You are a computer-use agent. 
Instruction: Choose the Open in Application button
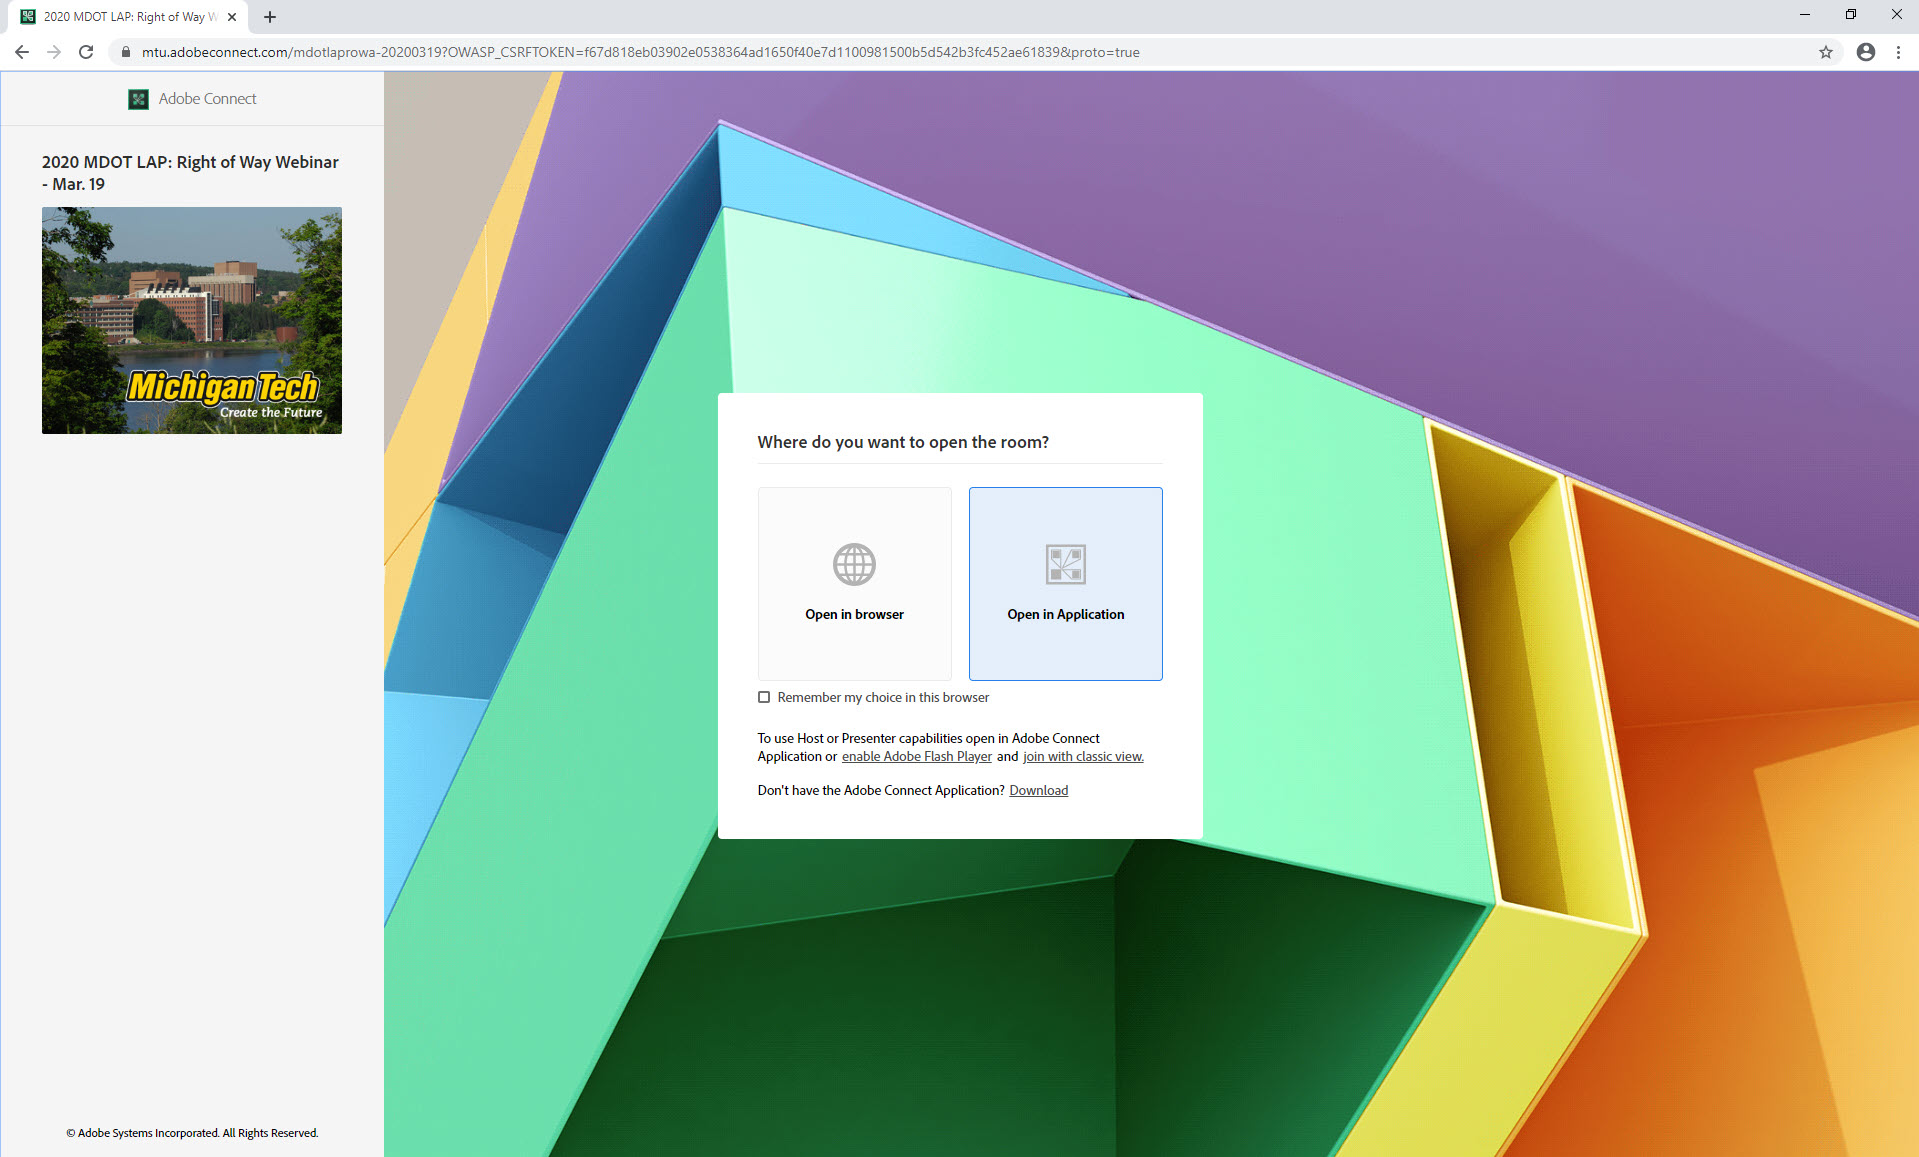1065,584
